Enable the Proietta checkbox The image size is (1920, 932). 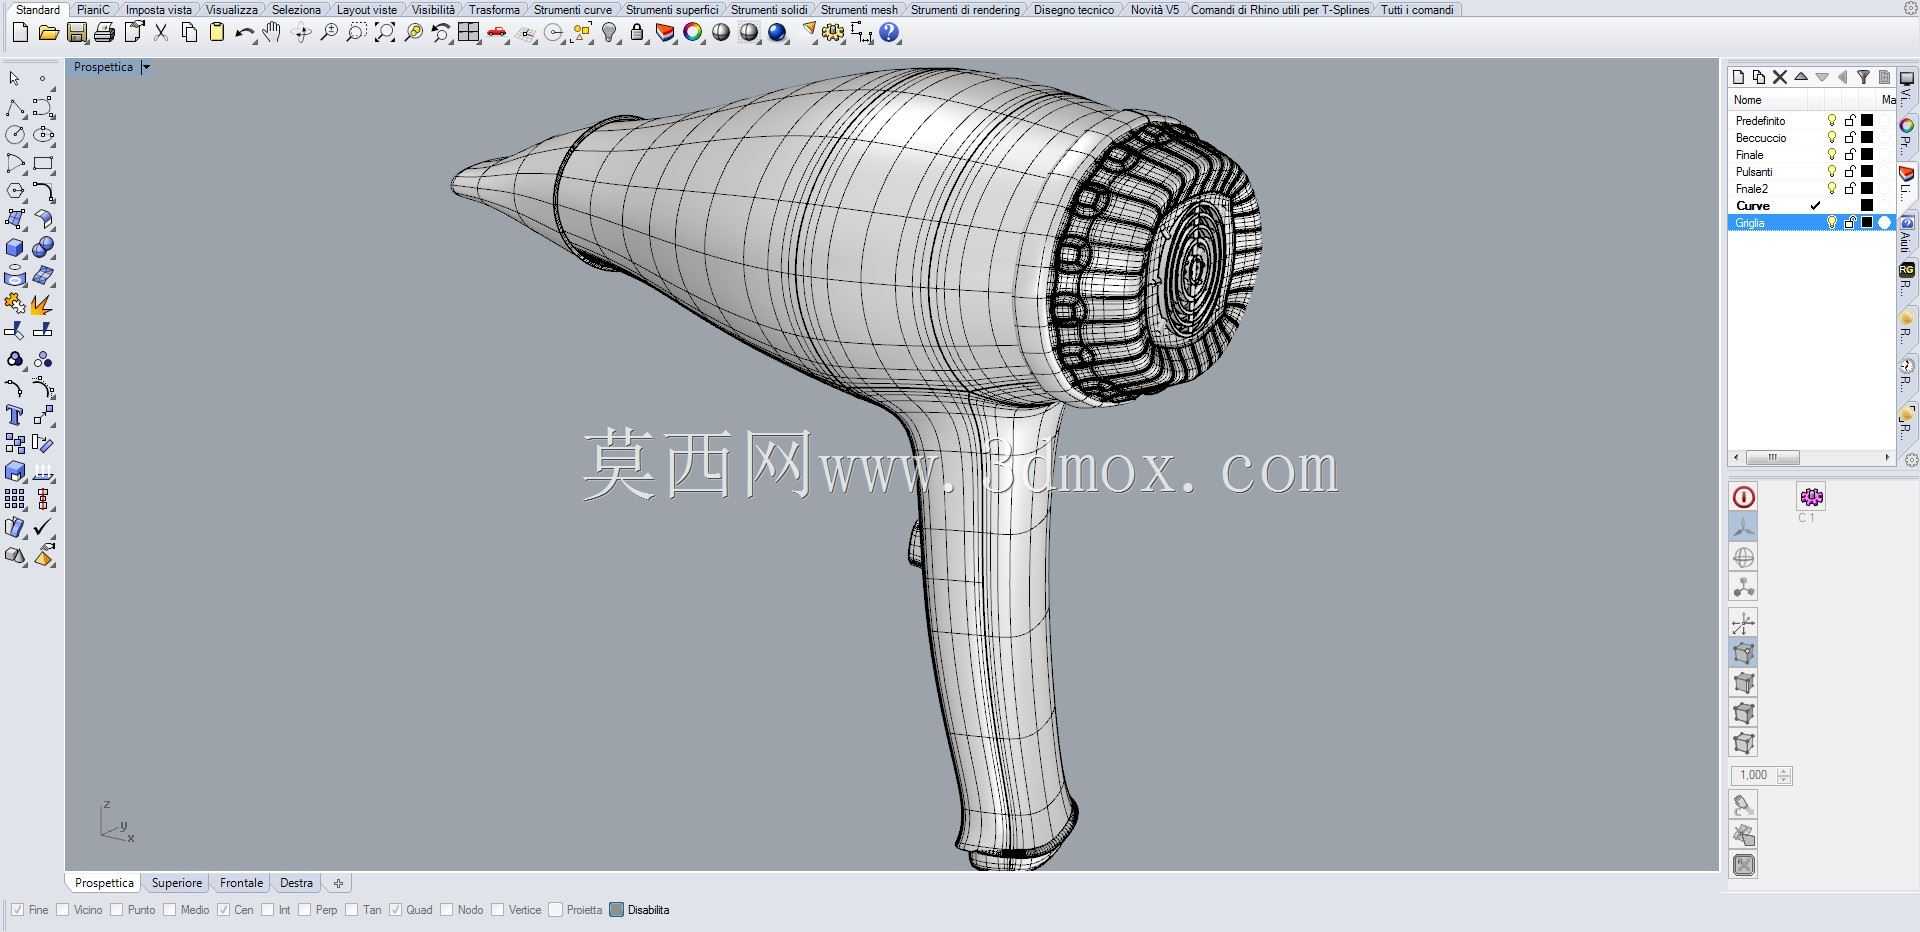[x=556, y=910]
